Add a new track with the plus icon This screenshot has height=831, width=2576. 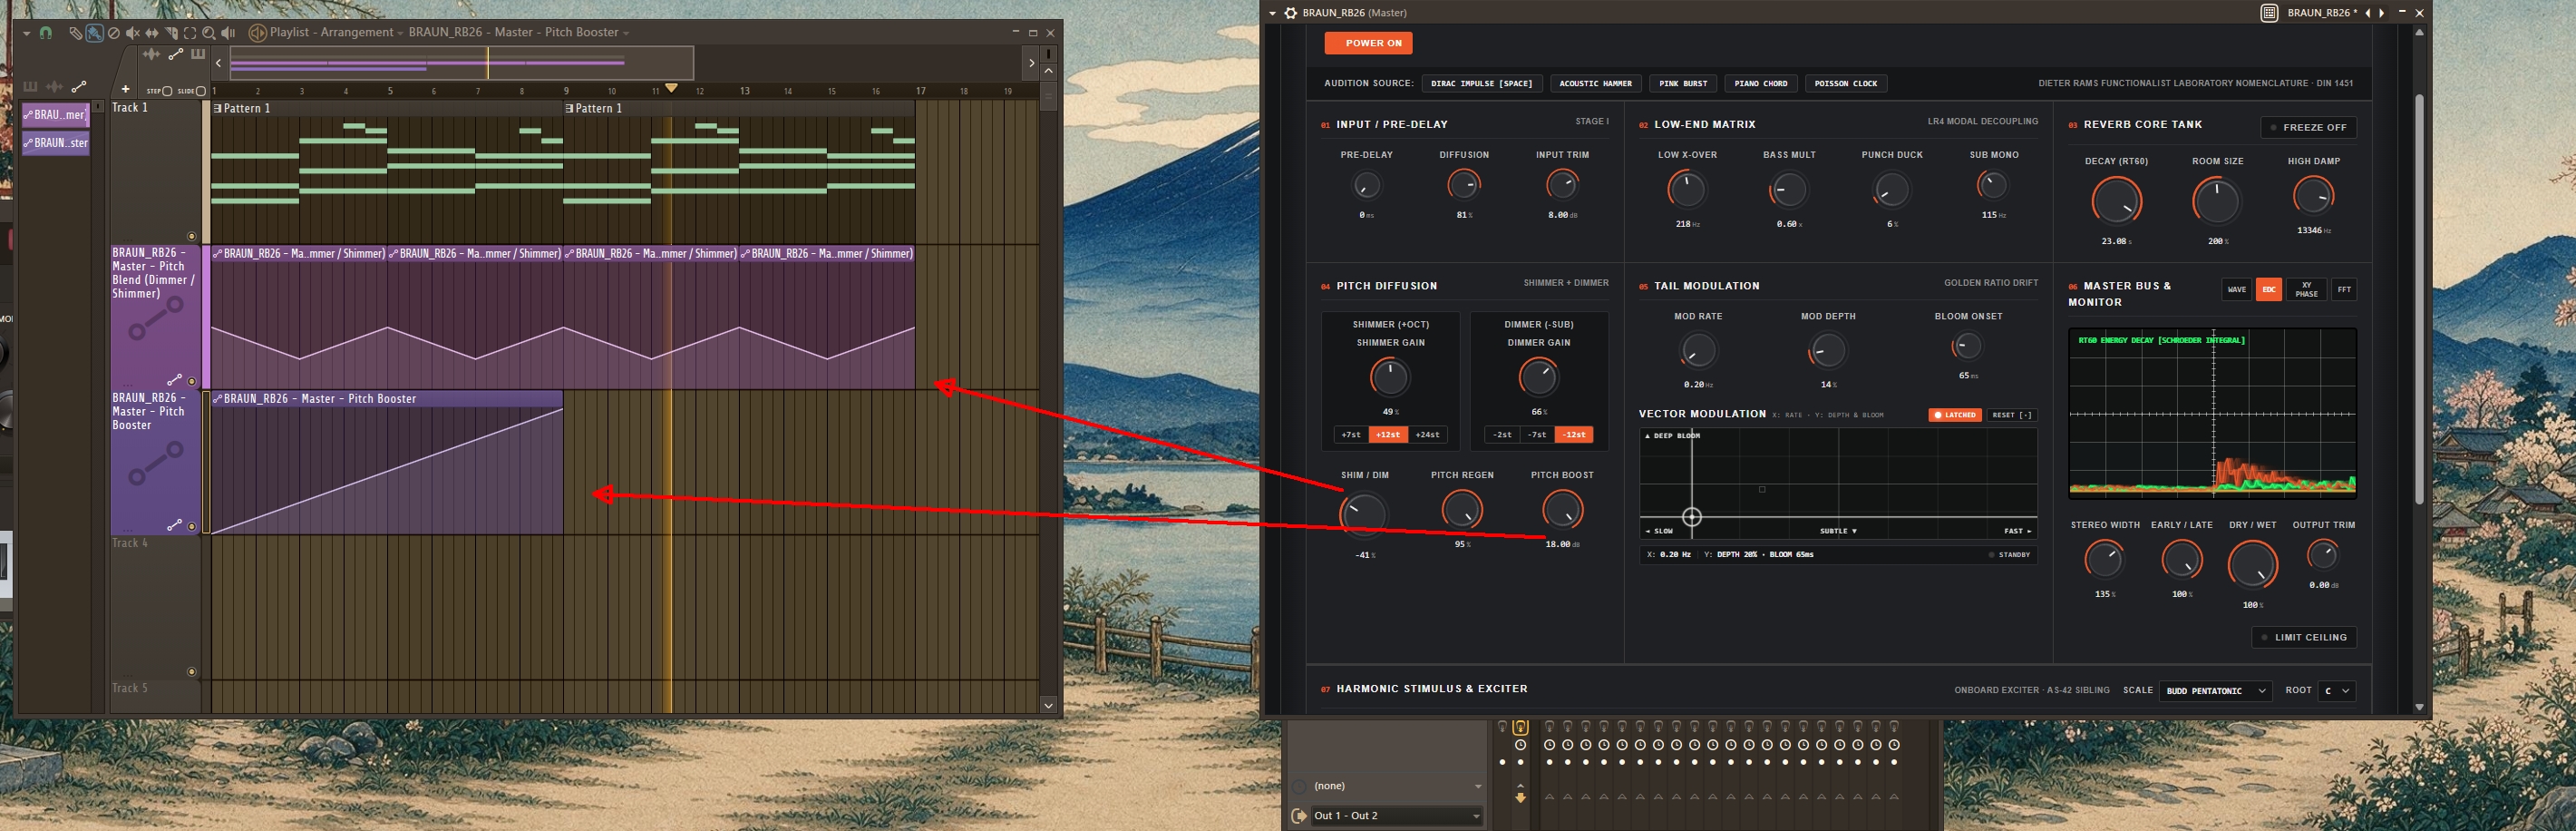125,90
